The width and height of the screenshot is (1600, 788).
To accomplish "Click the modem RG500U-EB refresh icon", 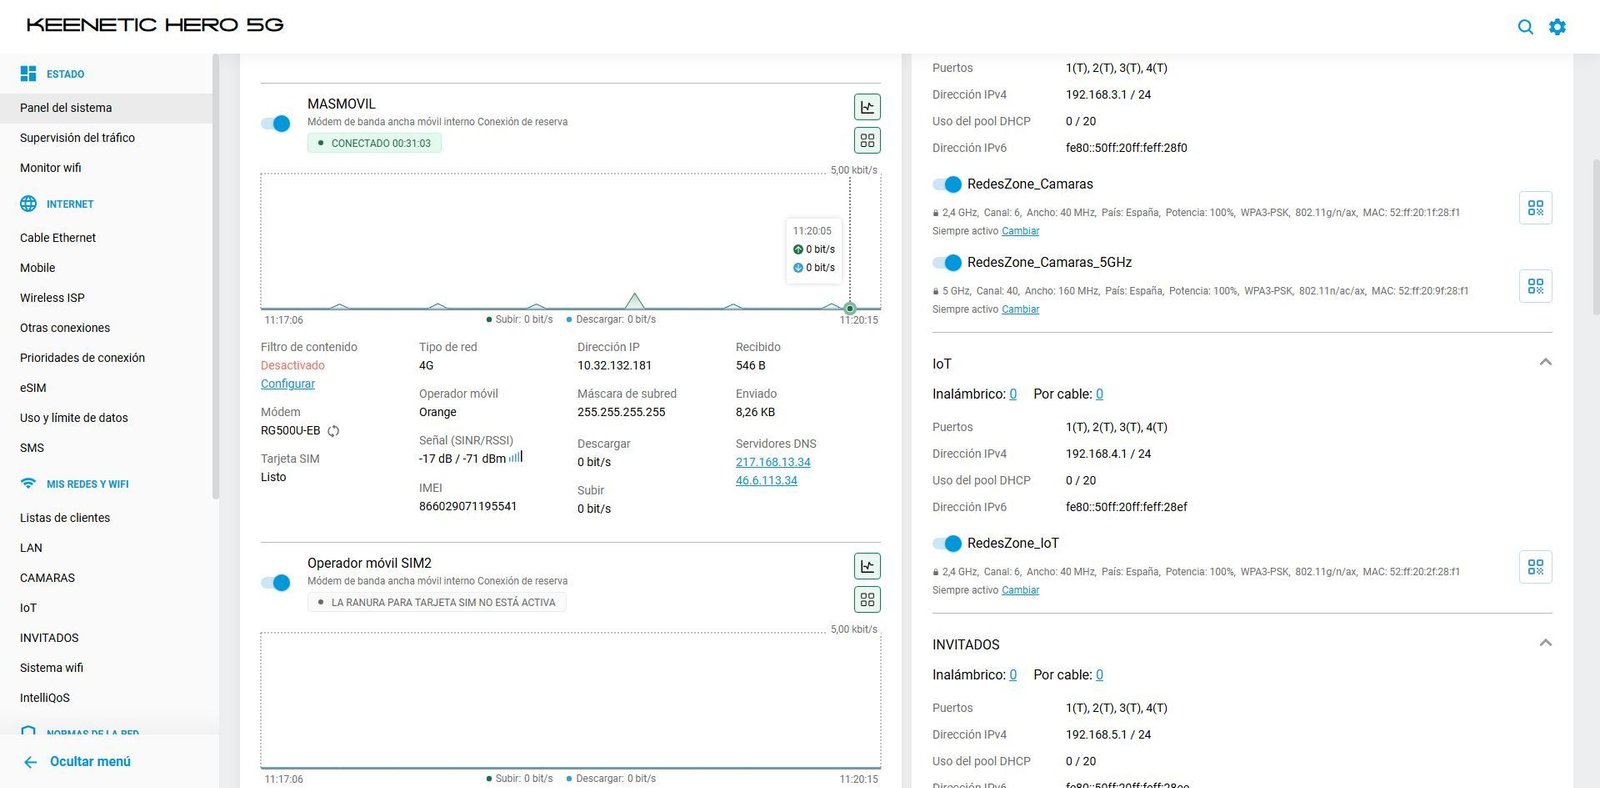I will (333, 431).
